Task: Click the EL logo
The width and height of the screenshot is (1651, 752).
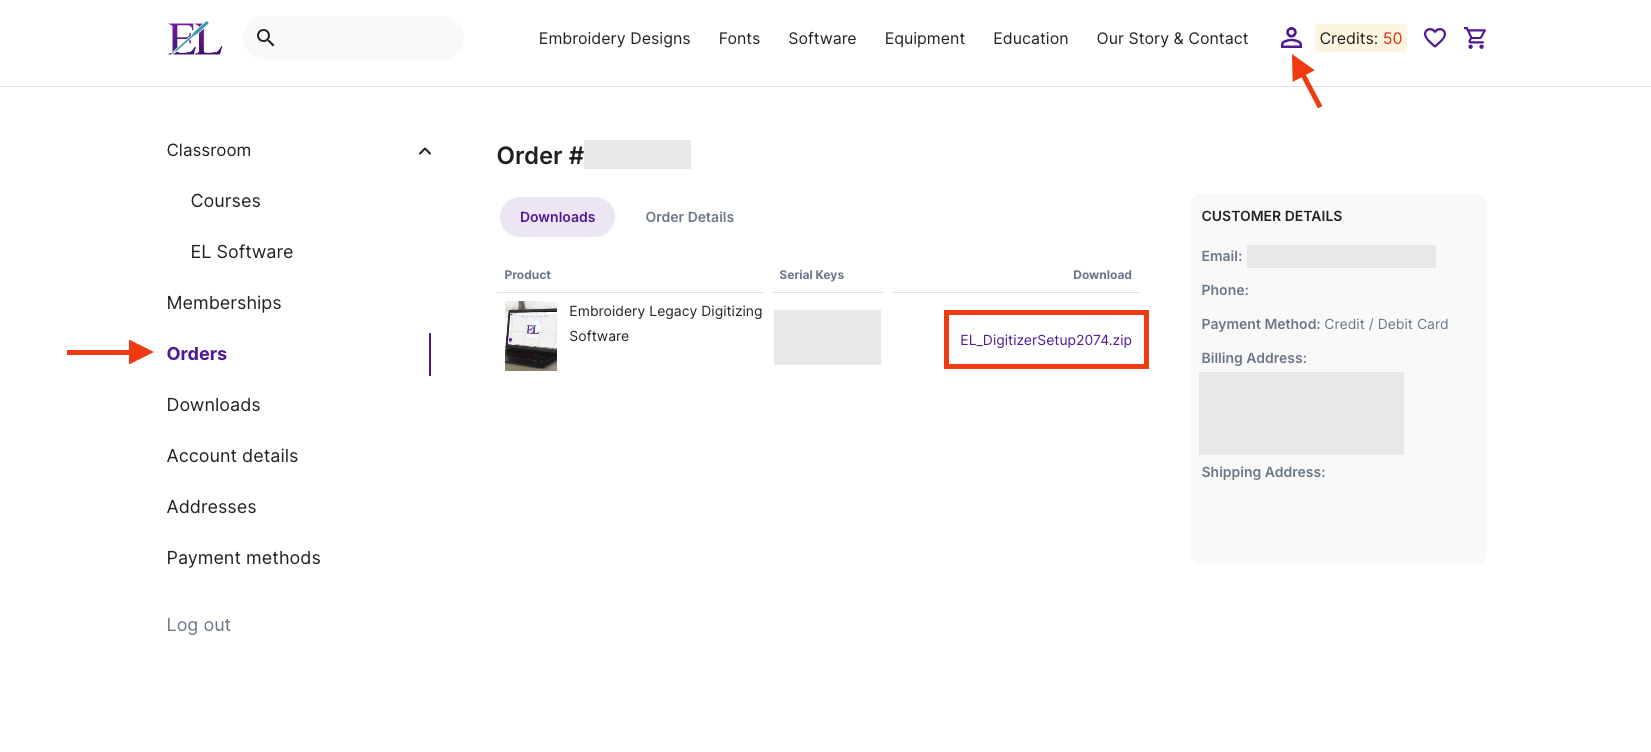Action: [x=195, y=38]
